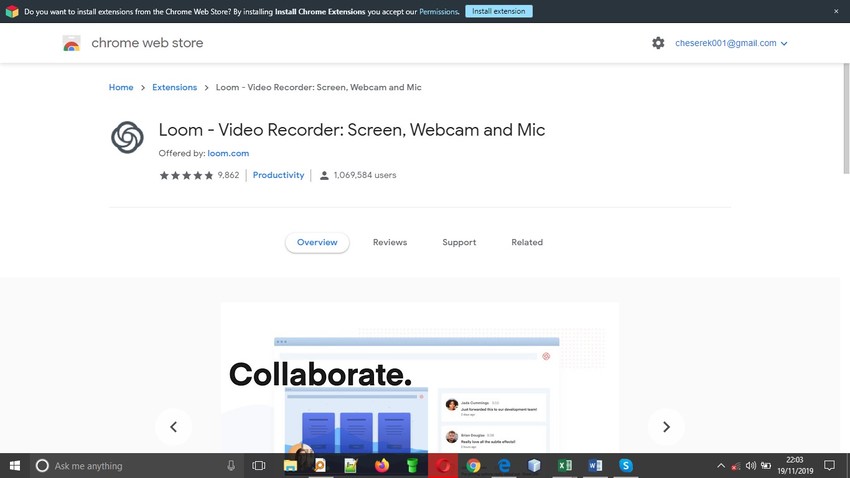The height and width of the screenshot is (478, 850).
Task: Open the settings gear icon
Action: (658, 43)
